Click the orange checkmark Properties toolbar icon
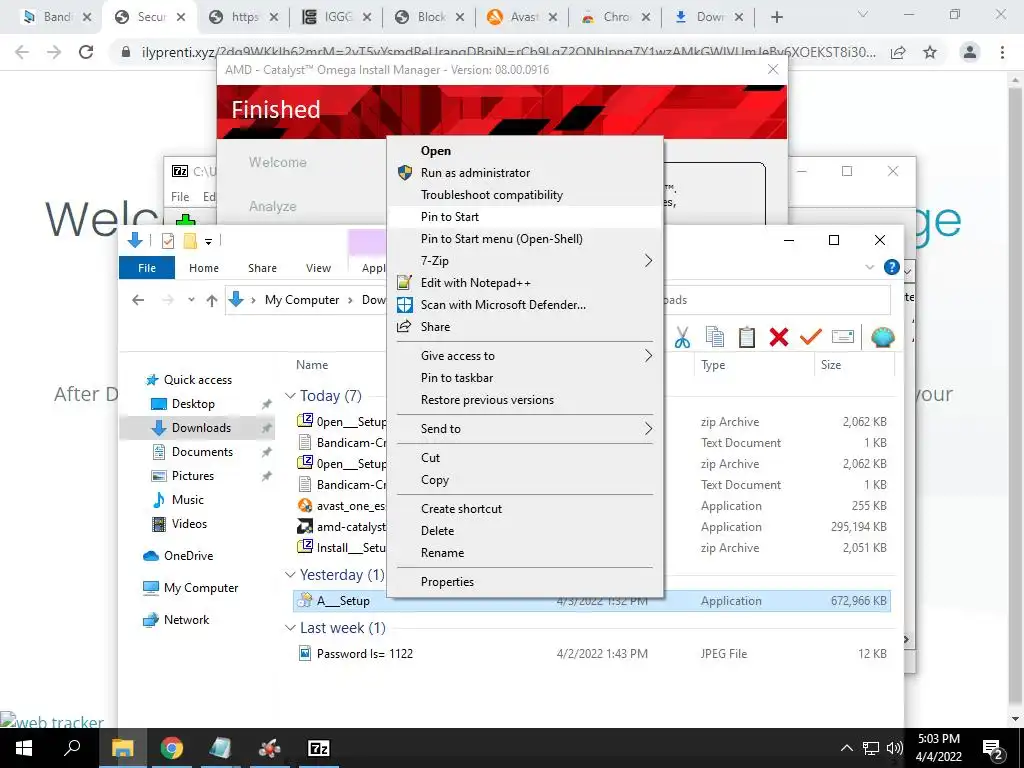The image size is (1024, 768). tap(810, 337)
